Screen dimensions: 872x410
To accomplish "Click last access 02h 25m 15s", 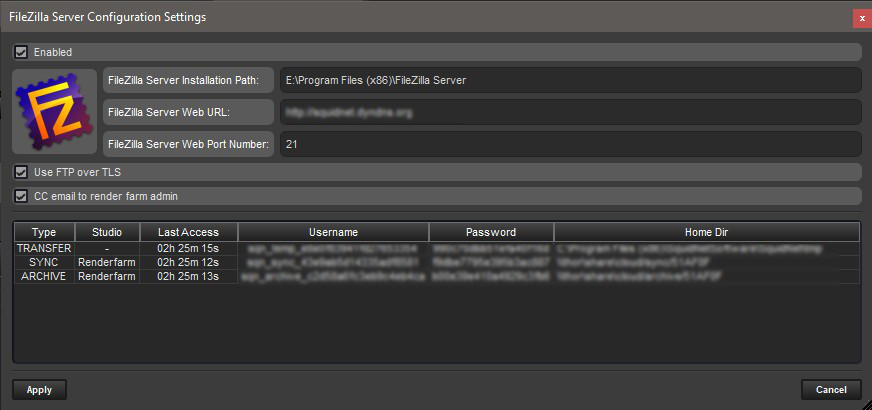I will pos(189,248).
